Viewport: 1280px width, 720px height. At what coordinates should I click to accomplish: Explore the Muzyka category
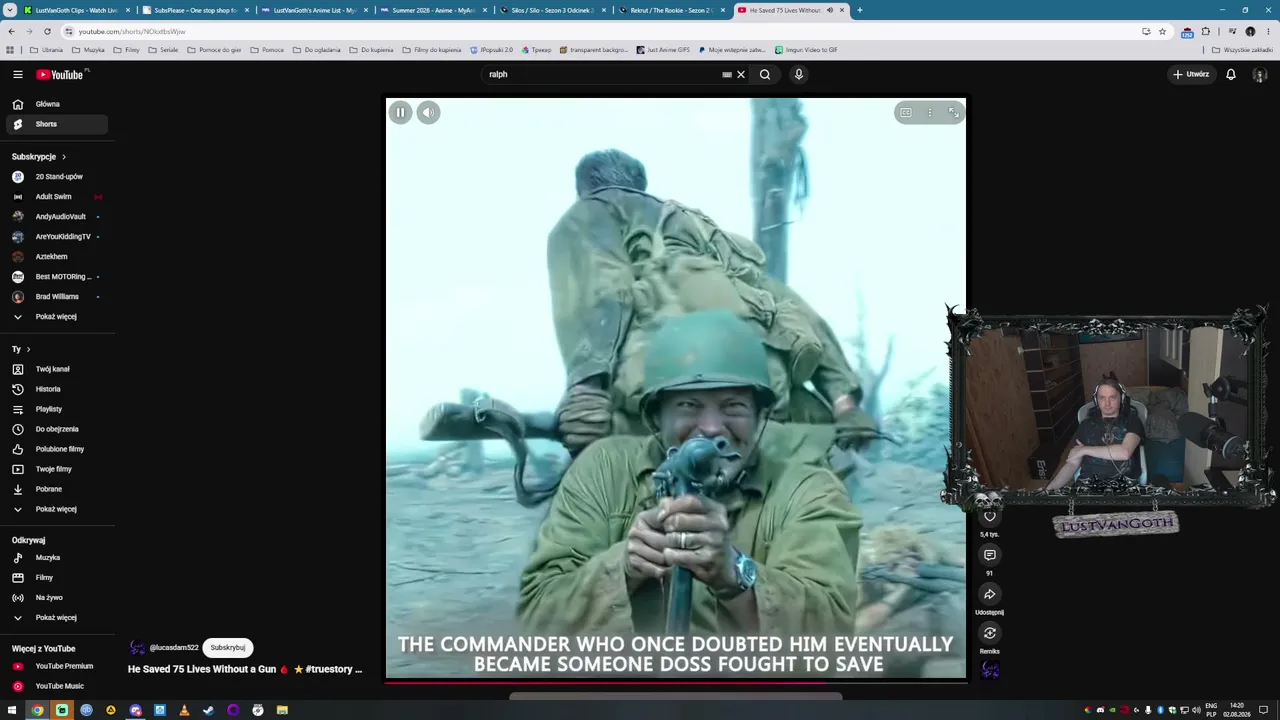coord(56,558)
